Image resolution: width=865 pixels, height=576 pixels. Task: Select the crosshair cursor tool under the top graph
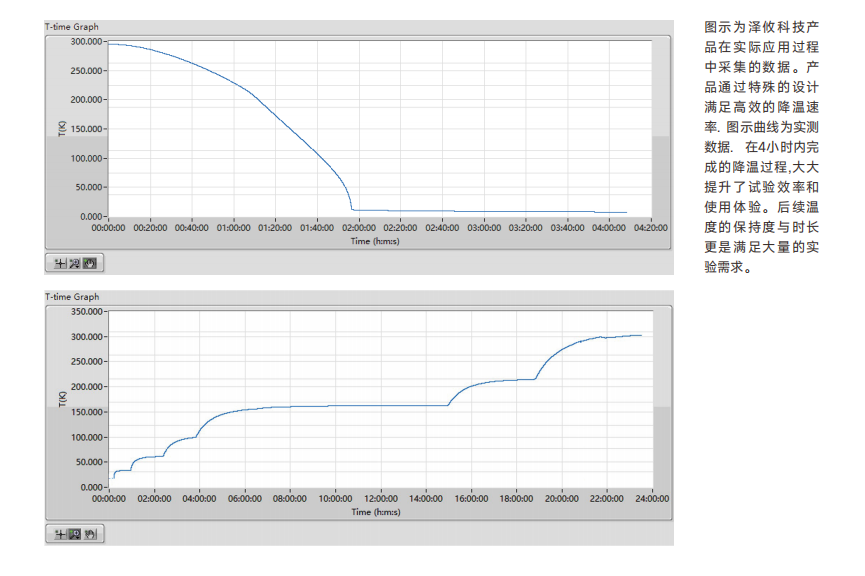(x=59, y=263)
